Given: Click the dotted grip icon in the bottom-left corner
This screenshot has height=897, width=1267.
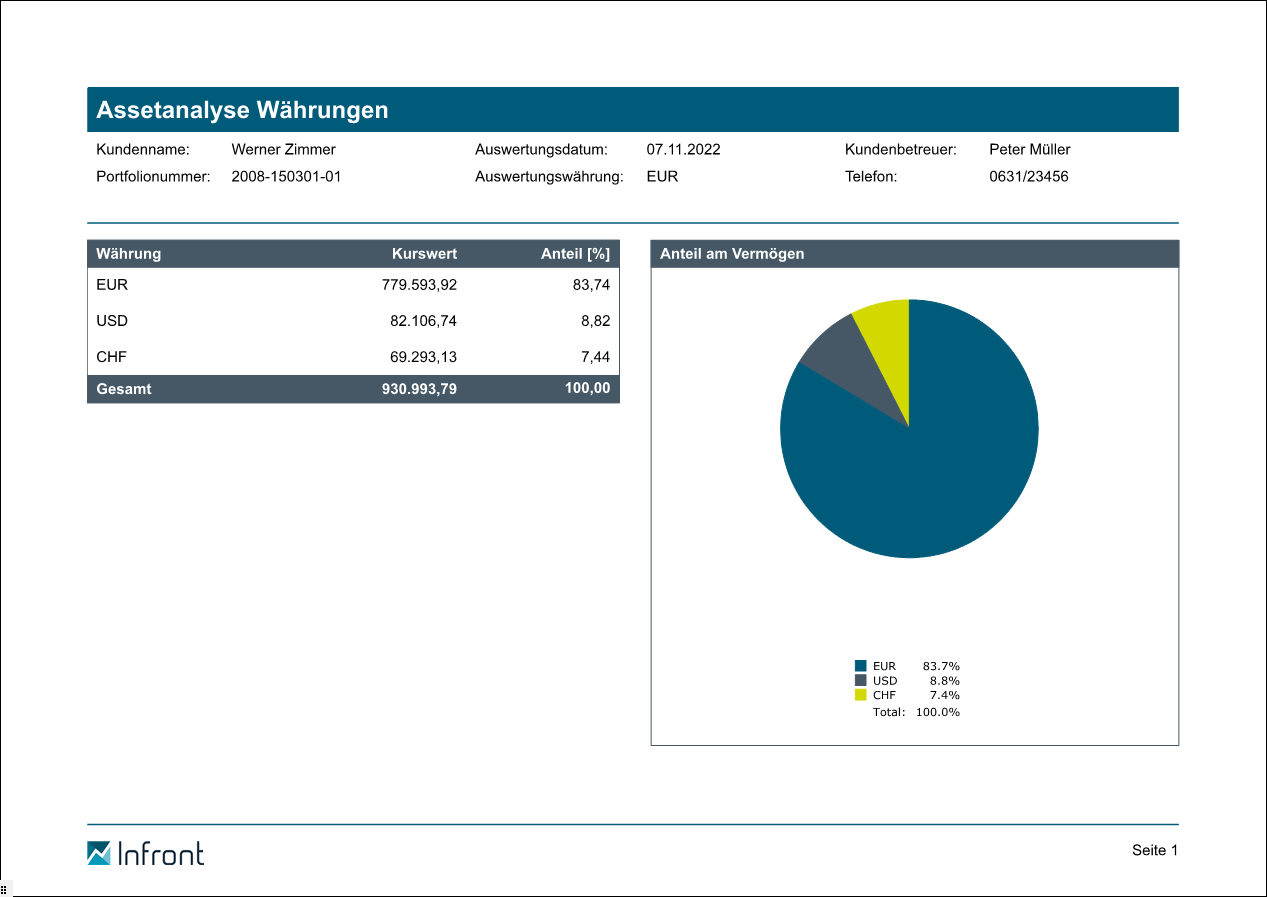Looking at the screenshot, I should click(4, 890).
